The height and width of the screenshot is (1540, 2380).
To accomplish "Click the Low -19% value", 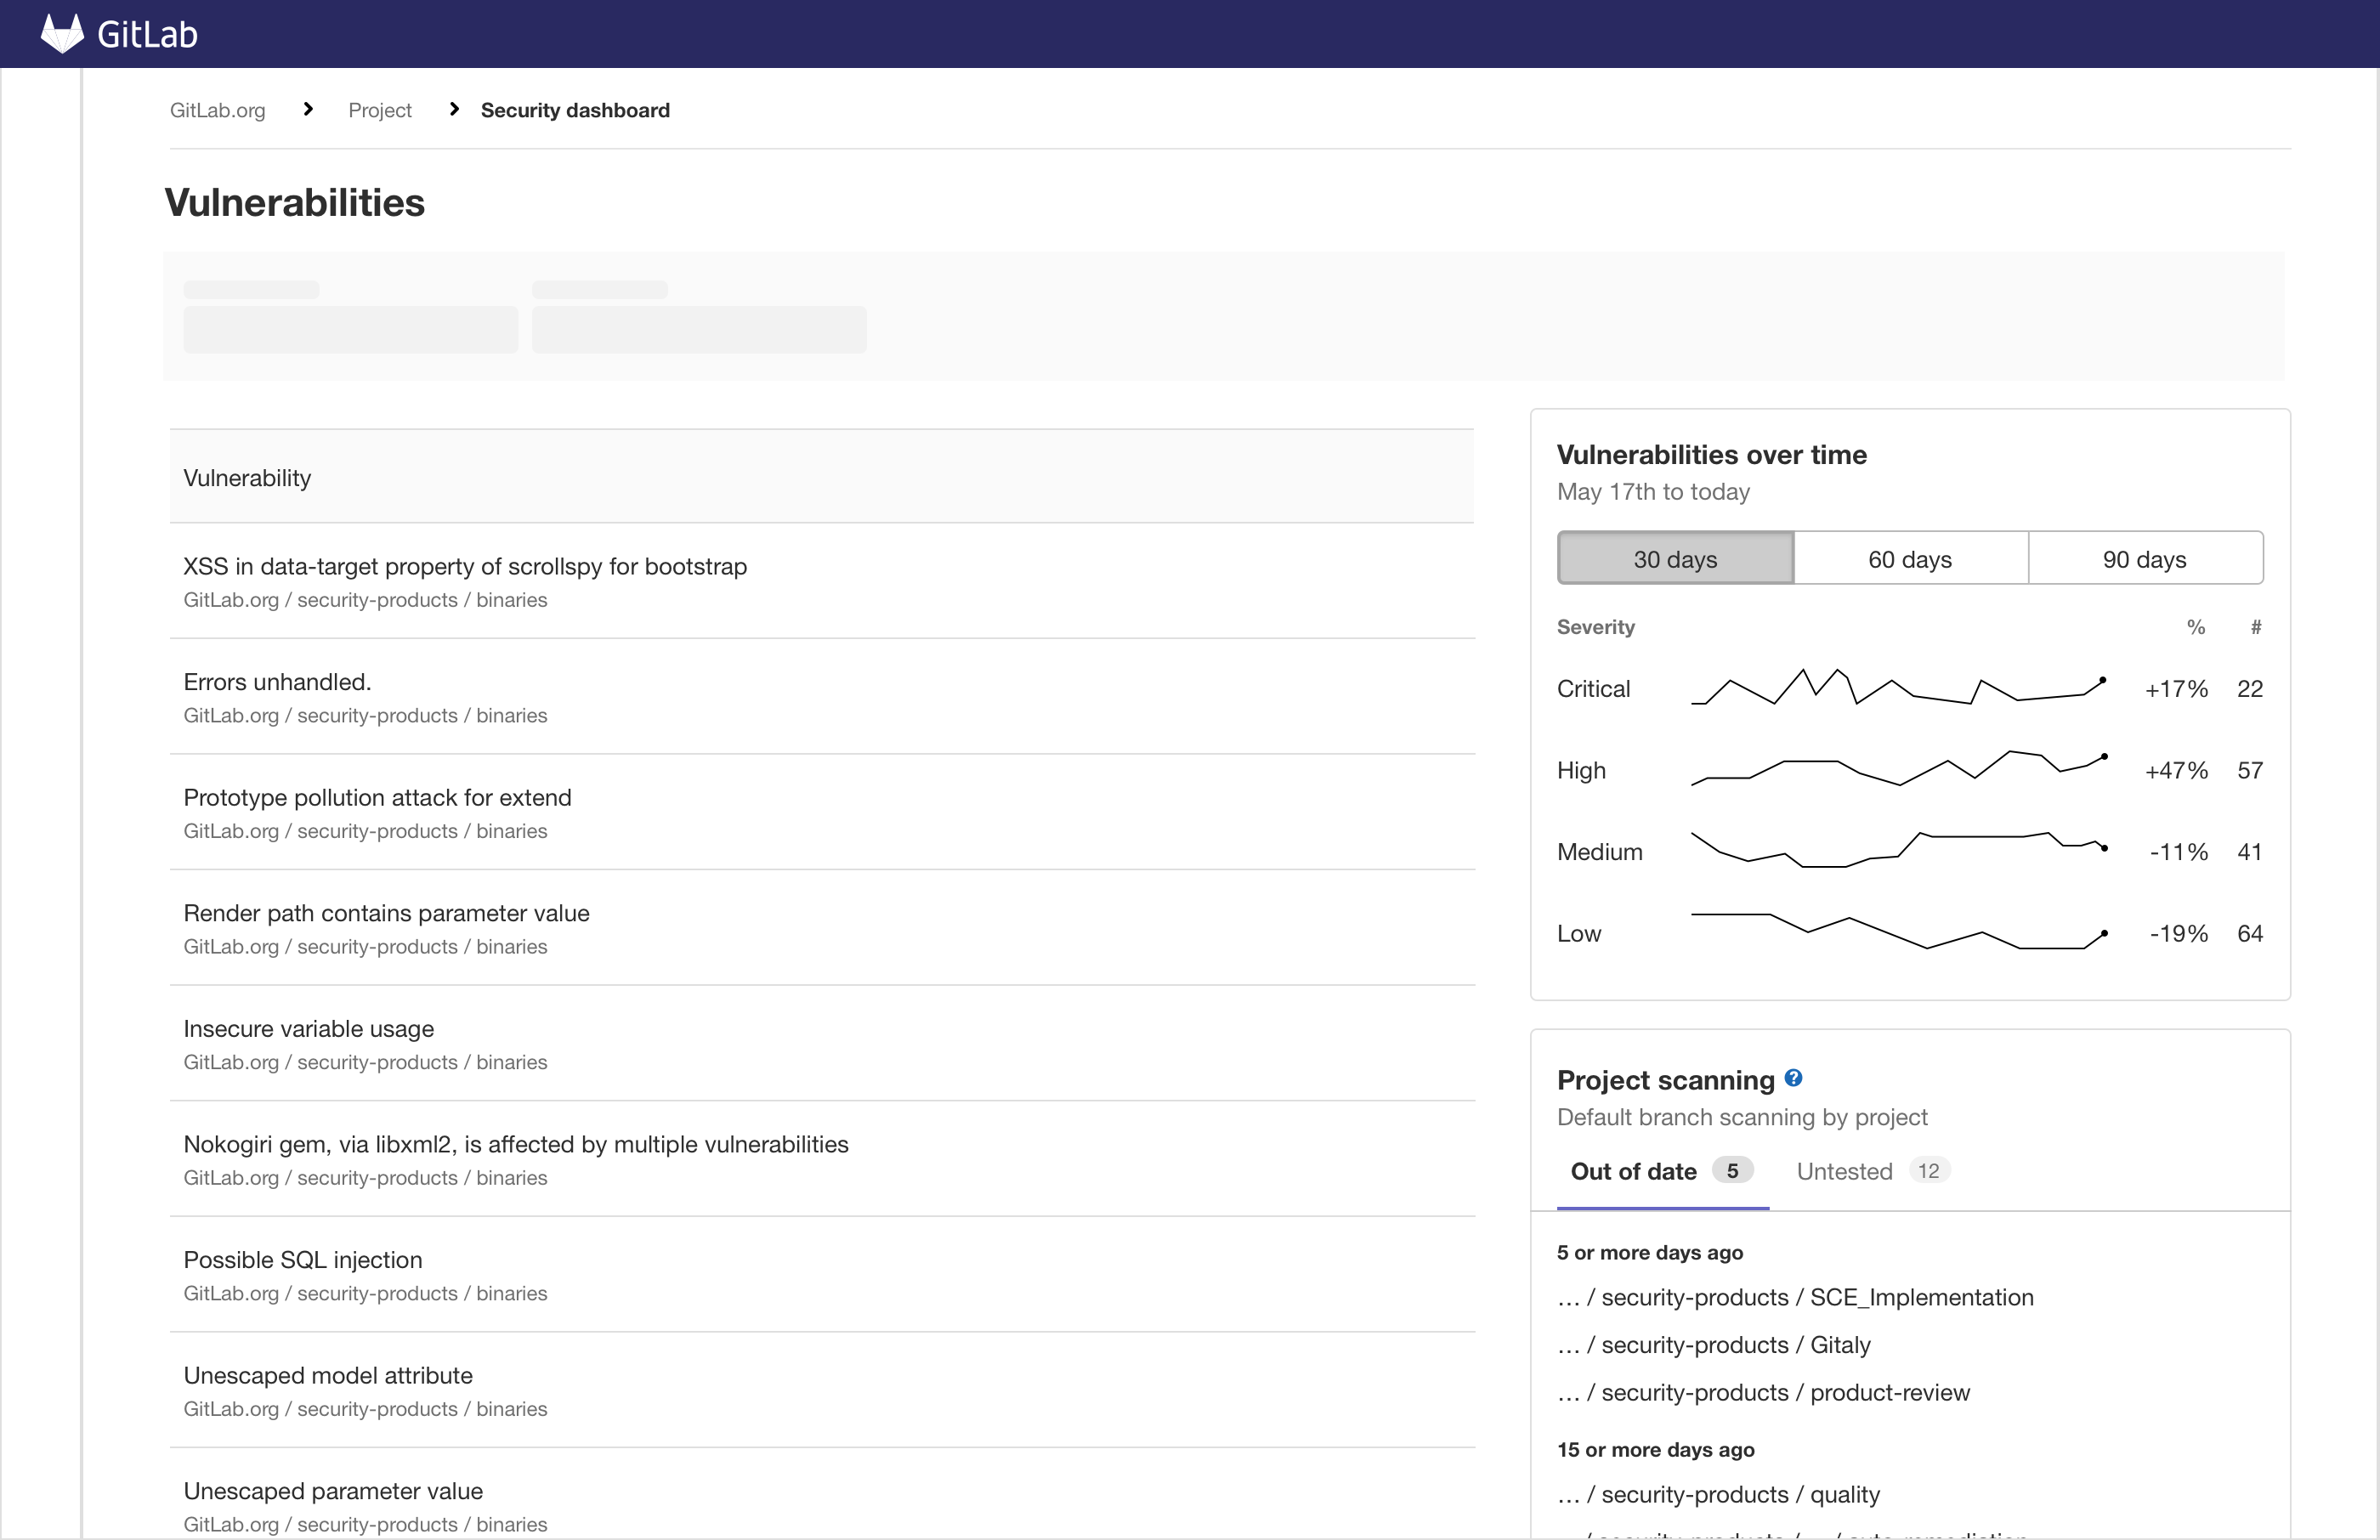I will pyautogui.click(x=2178, y=934).
